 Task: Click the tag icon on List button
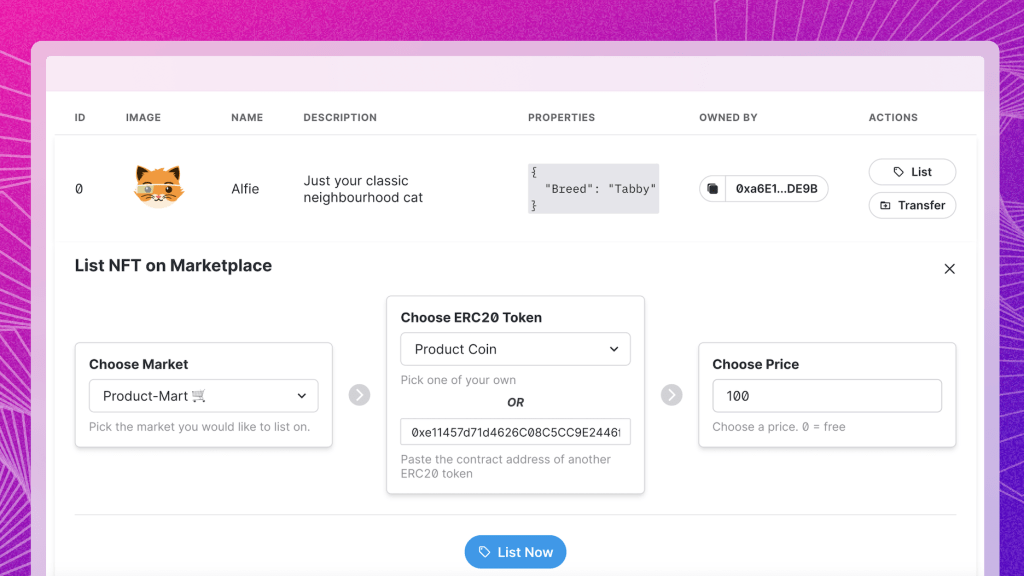click(x=898, y=172)
